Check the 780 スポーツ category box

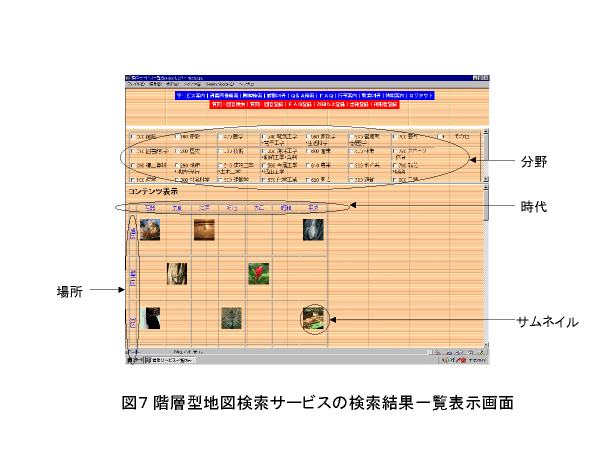coord(395,151)
